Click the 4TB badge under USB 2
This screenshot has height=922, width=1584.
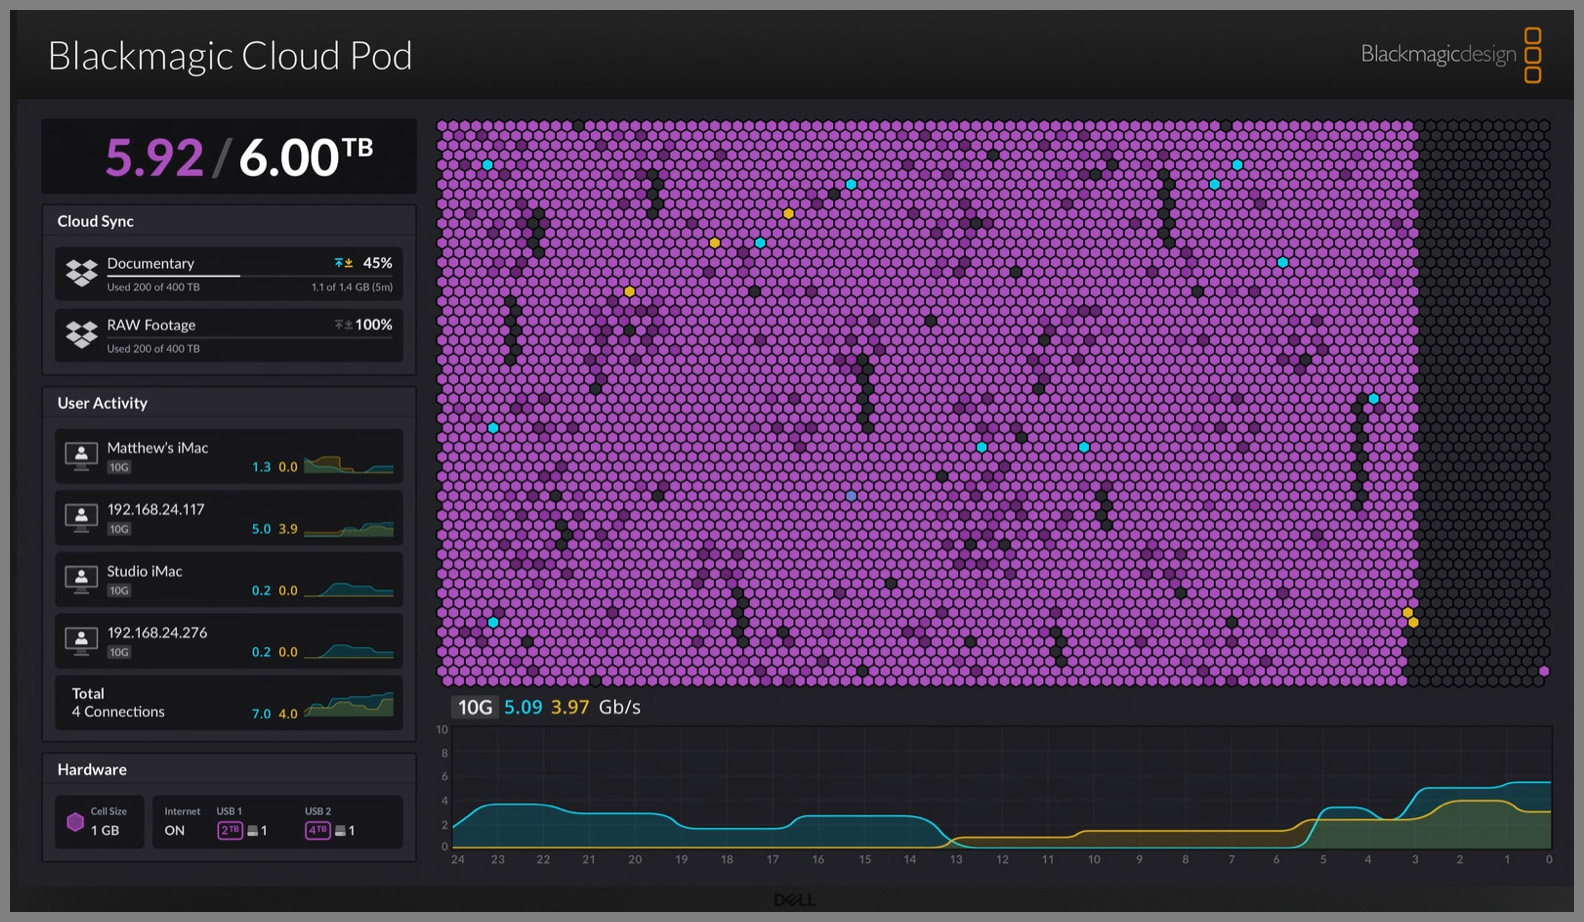318,830
